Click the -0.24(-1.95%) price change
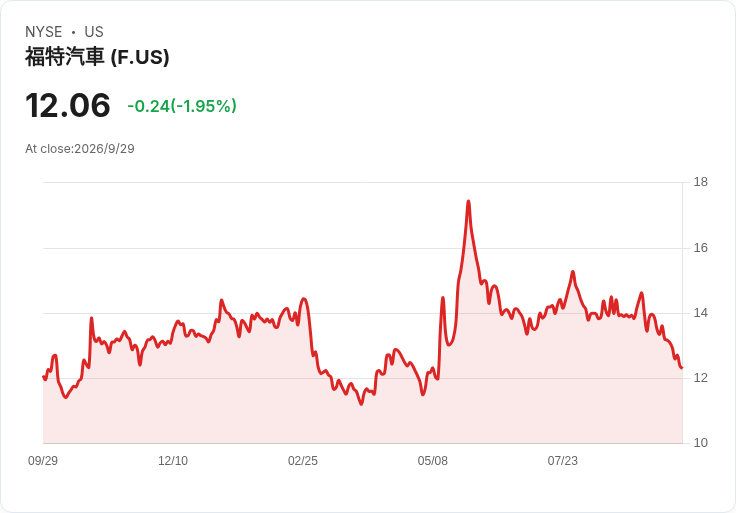Viewport: 736px width, 513px height. tap(182, 106)
